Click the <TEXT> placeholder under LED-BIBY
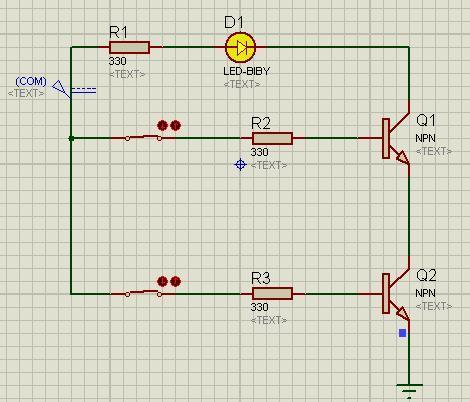This screenshot has height=402, width=470. pyautogui.click(x=242, y=84)
